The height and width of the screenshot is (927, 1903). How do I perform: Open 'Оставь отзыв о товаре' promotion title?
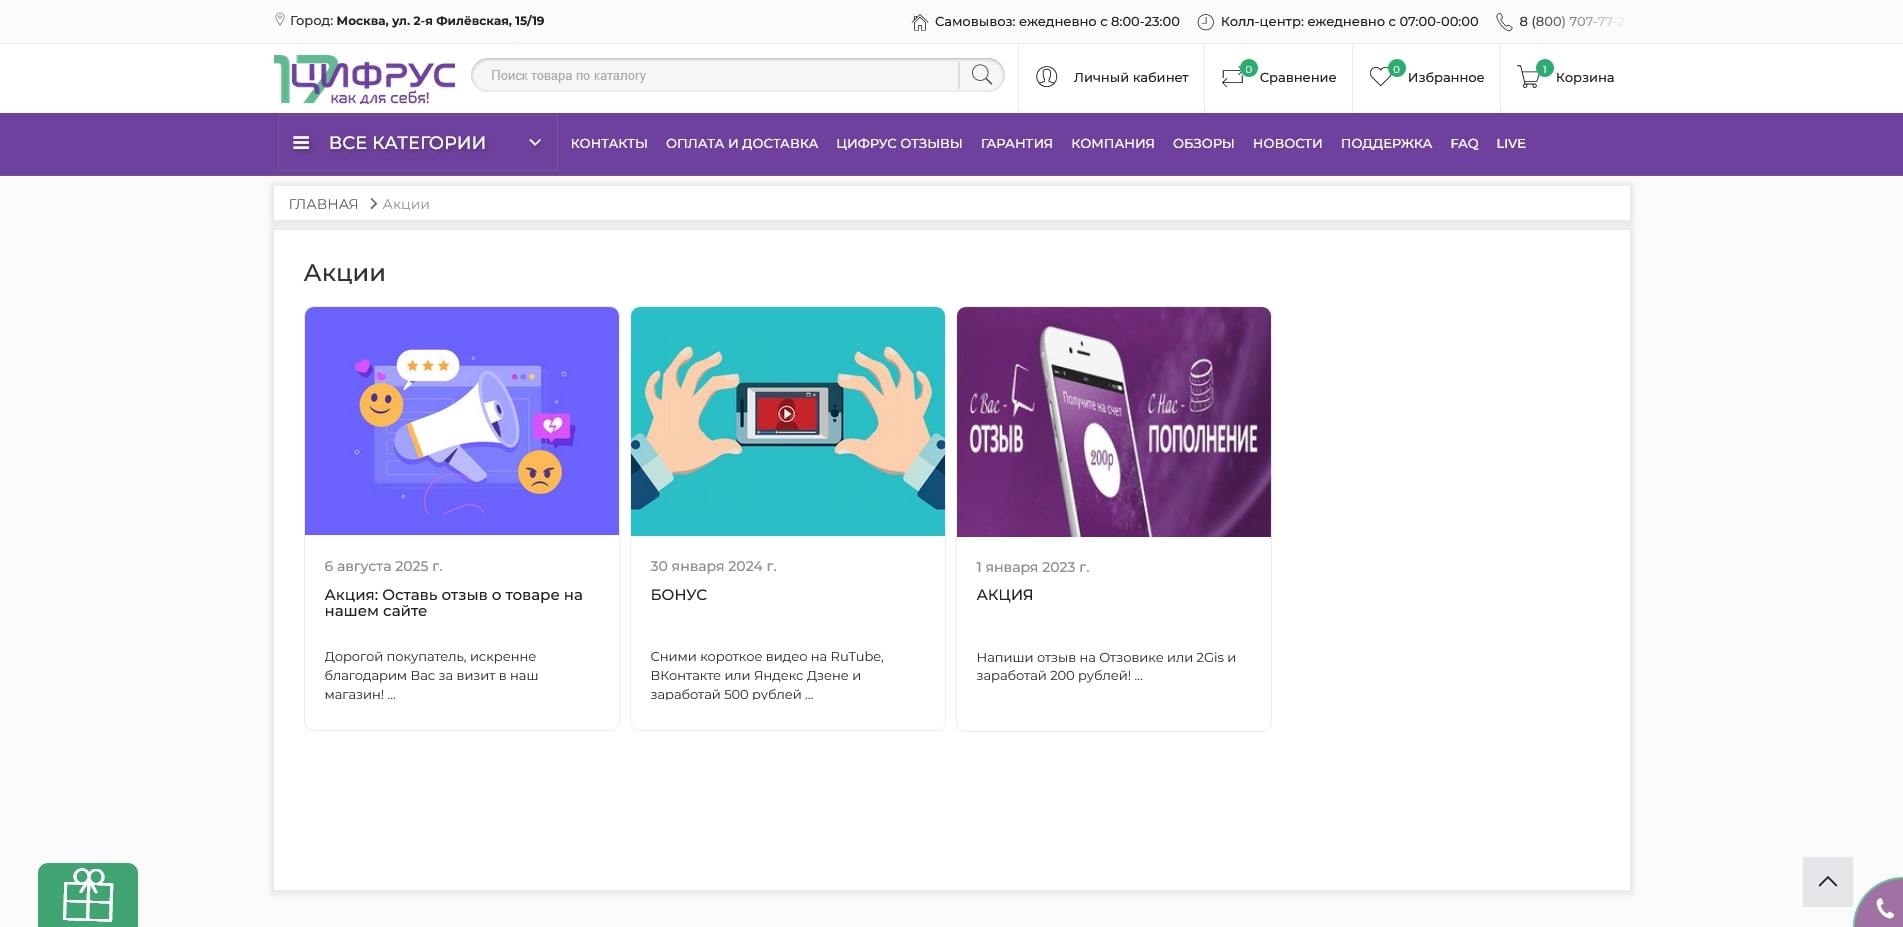[x=453, y=602]
